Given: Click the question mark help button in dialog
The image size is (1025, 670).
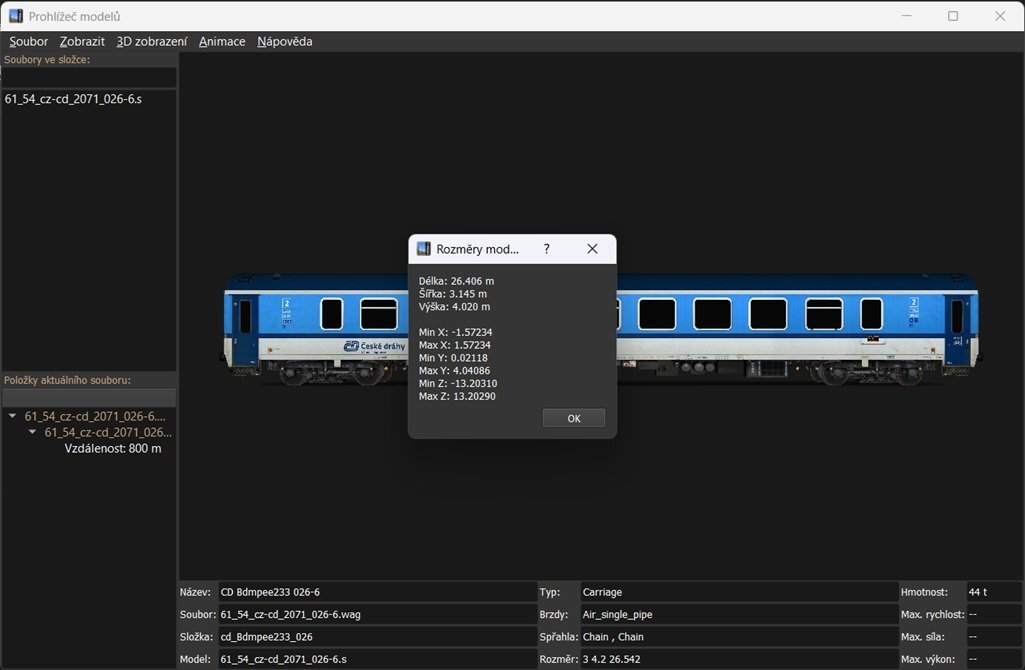Looking at the screenshot, I should point(546,249).
